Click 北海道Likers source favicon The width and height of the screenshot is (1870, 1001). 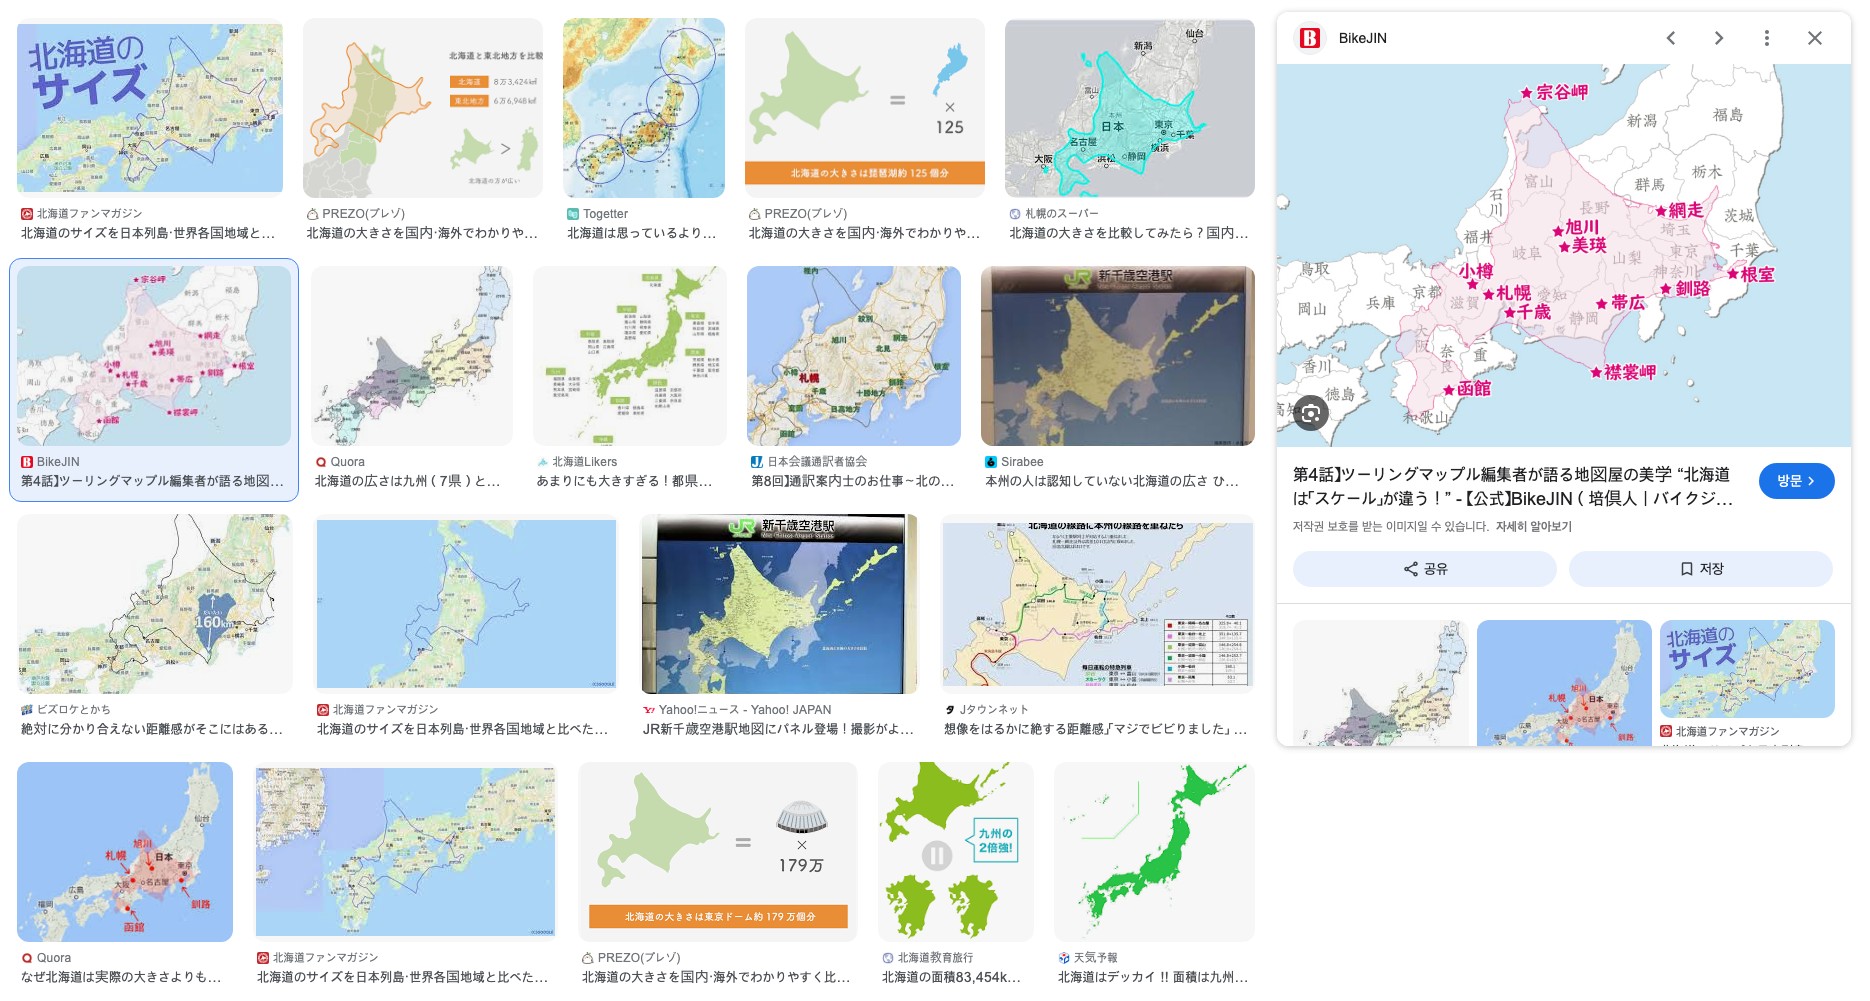click(x=543, y=462)
